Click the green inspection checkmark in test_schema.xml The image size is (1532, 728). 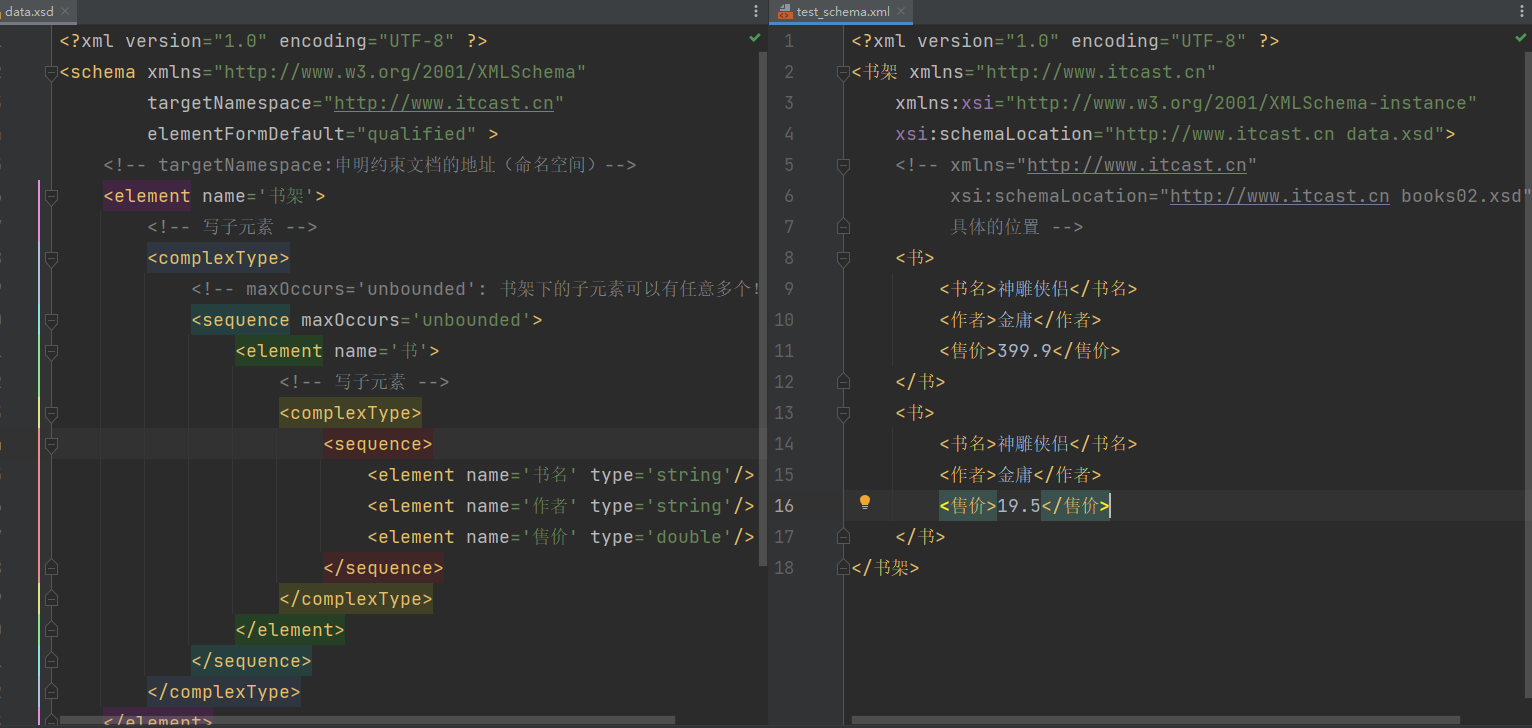point(1520,38)
